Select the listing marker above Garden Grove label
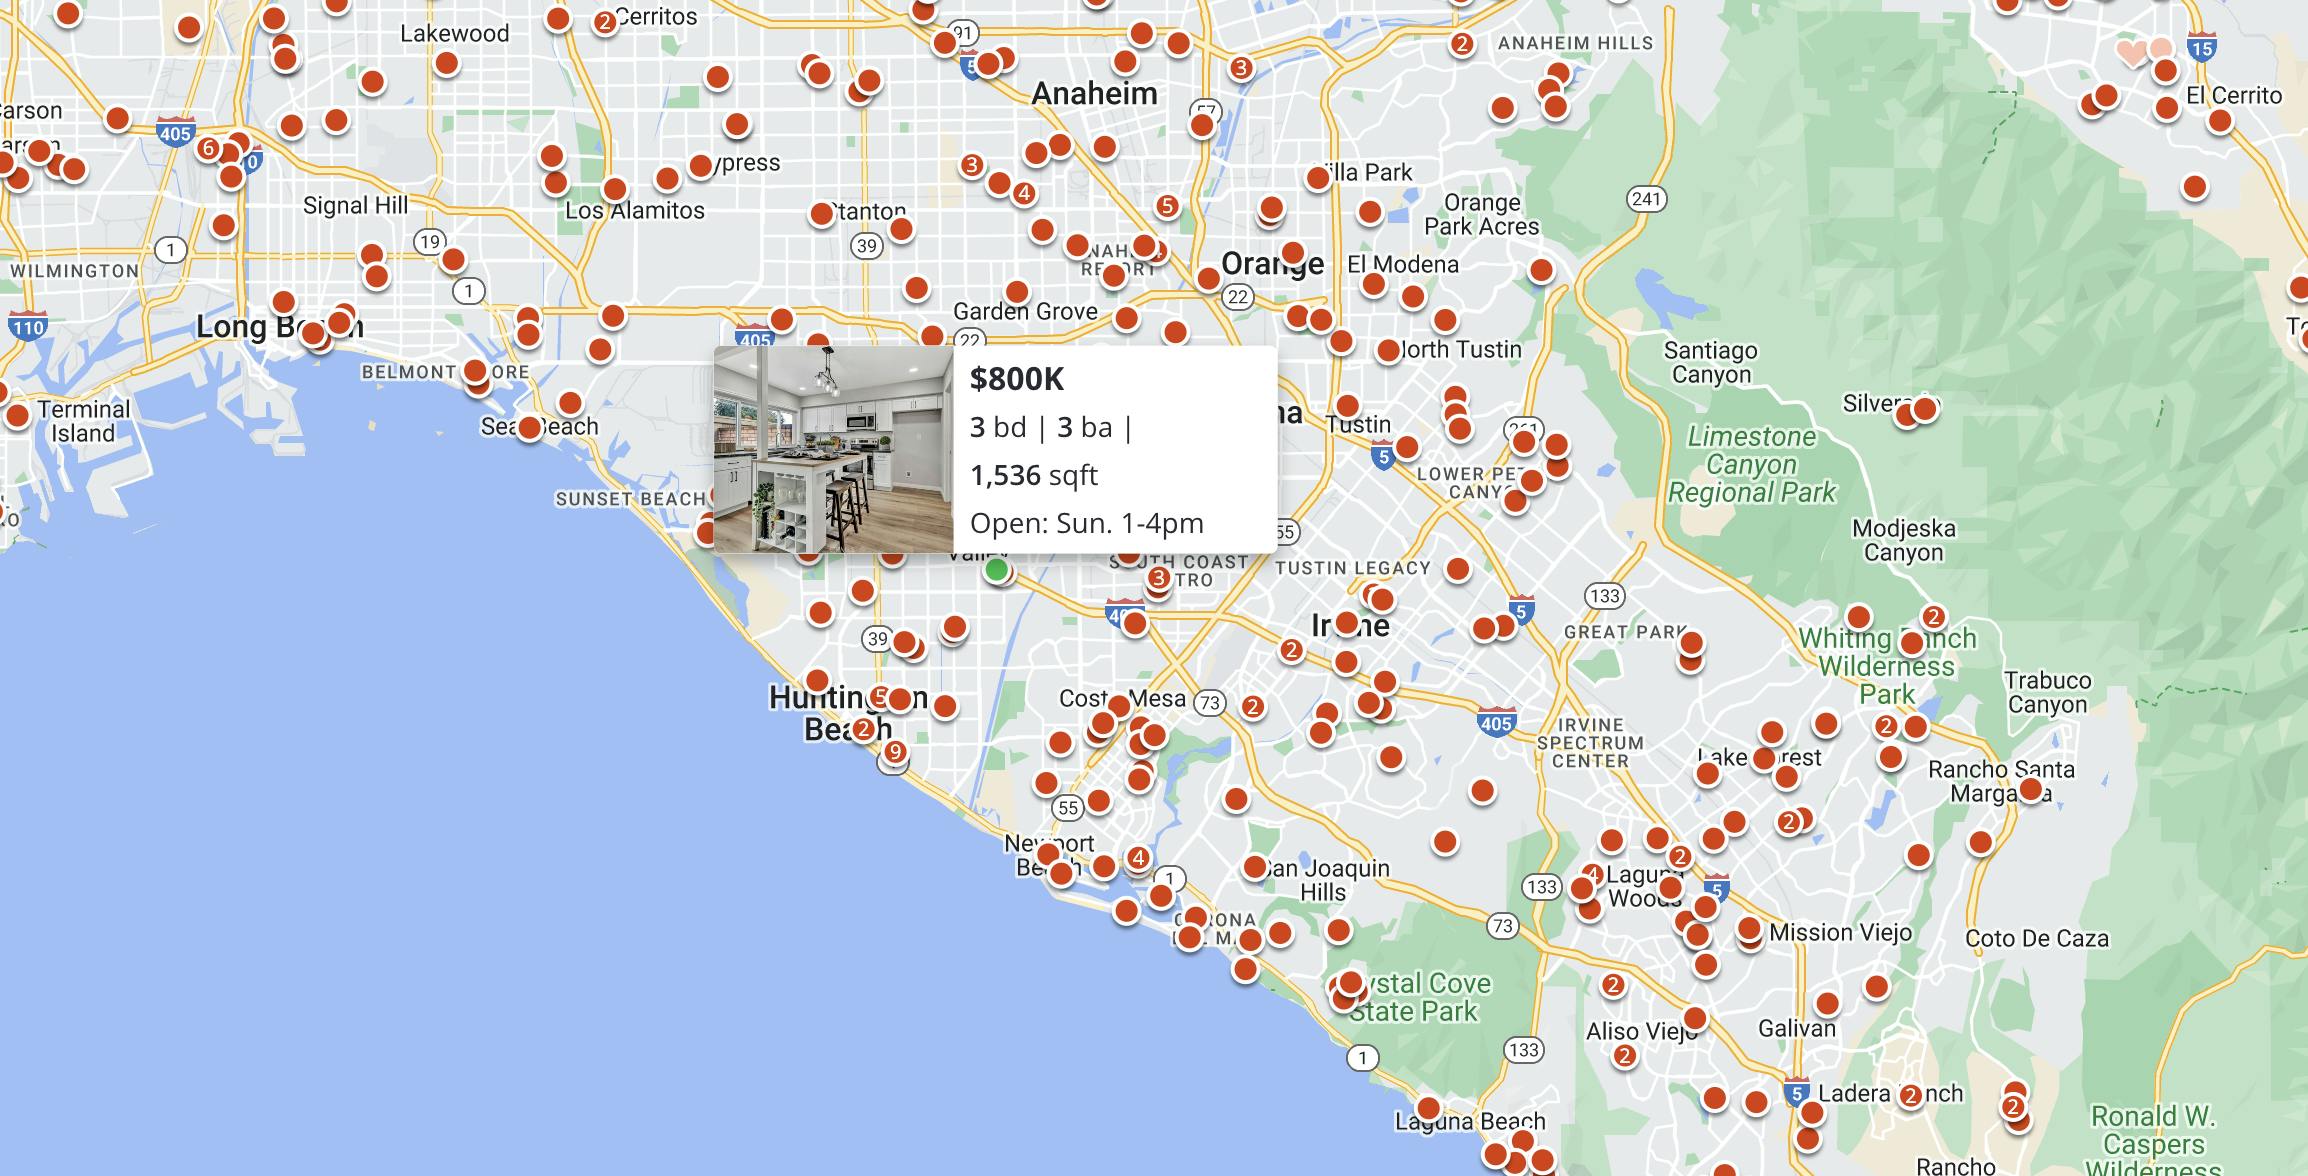The height and width of the screenshot is (1176, 2308). [1017, 292]
